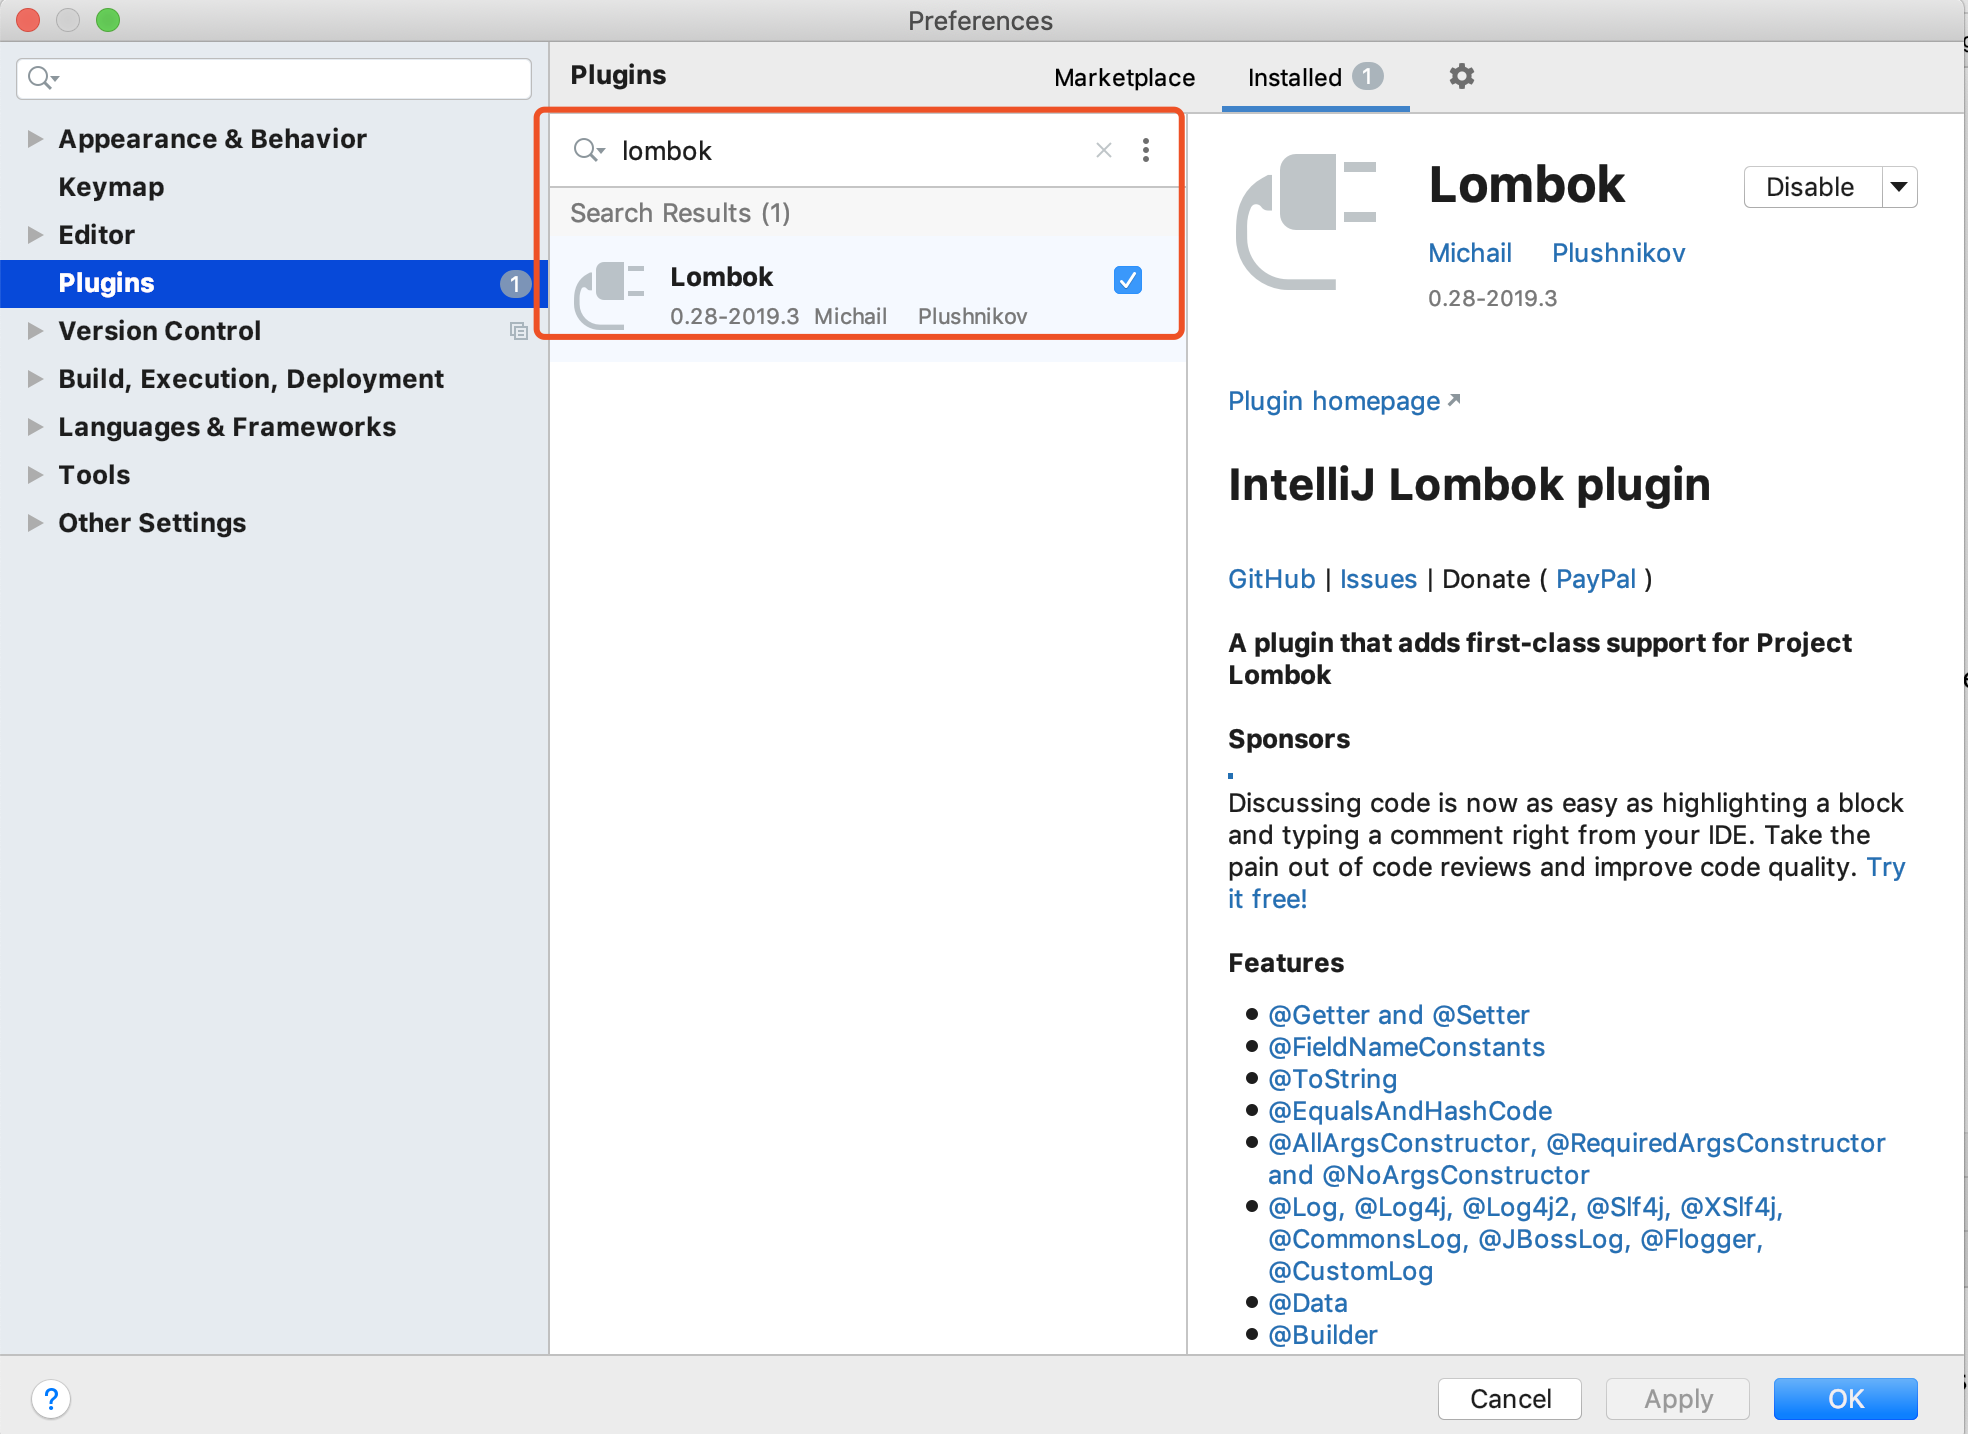Viewport: 1968px width, 1434px height.
Task: Click the Cancel button
Action: (x=1510, y=1398)
